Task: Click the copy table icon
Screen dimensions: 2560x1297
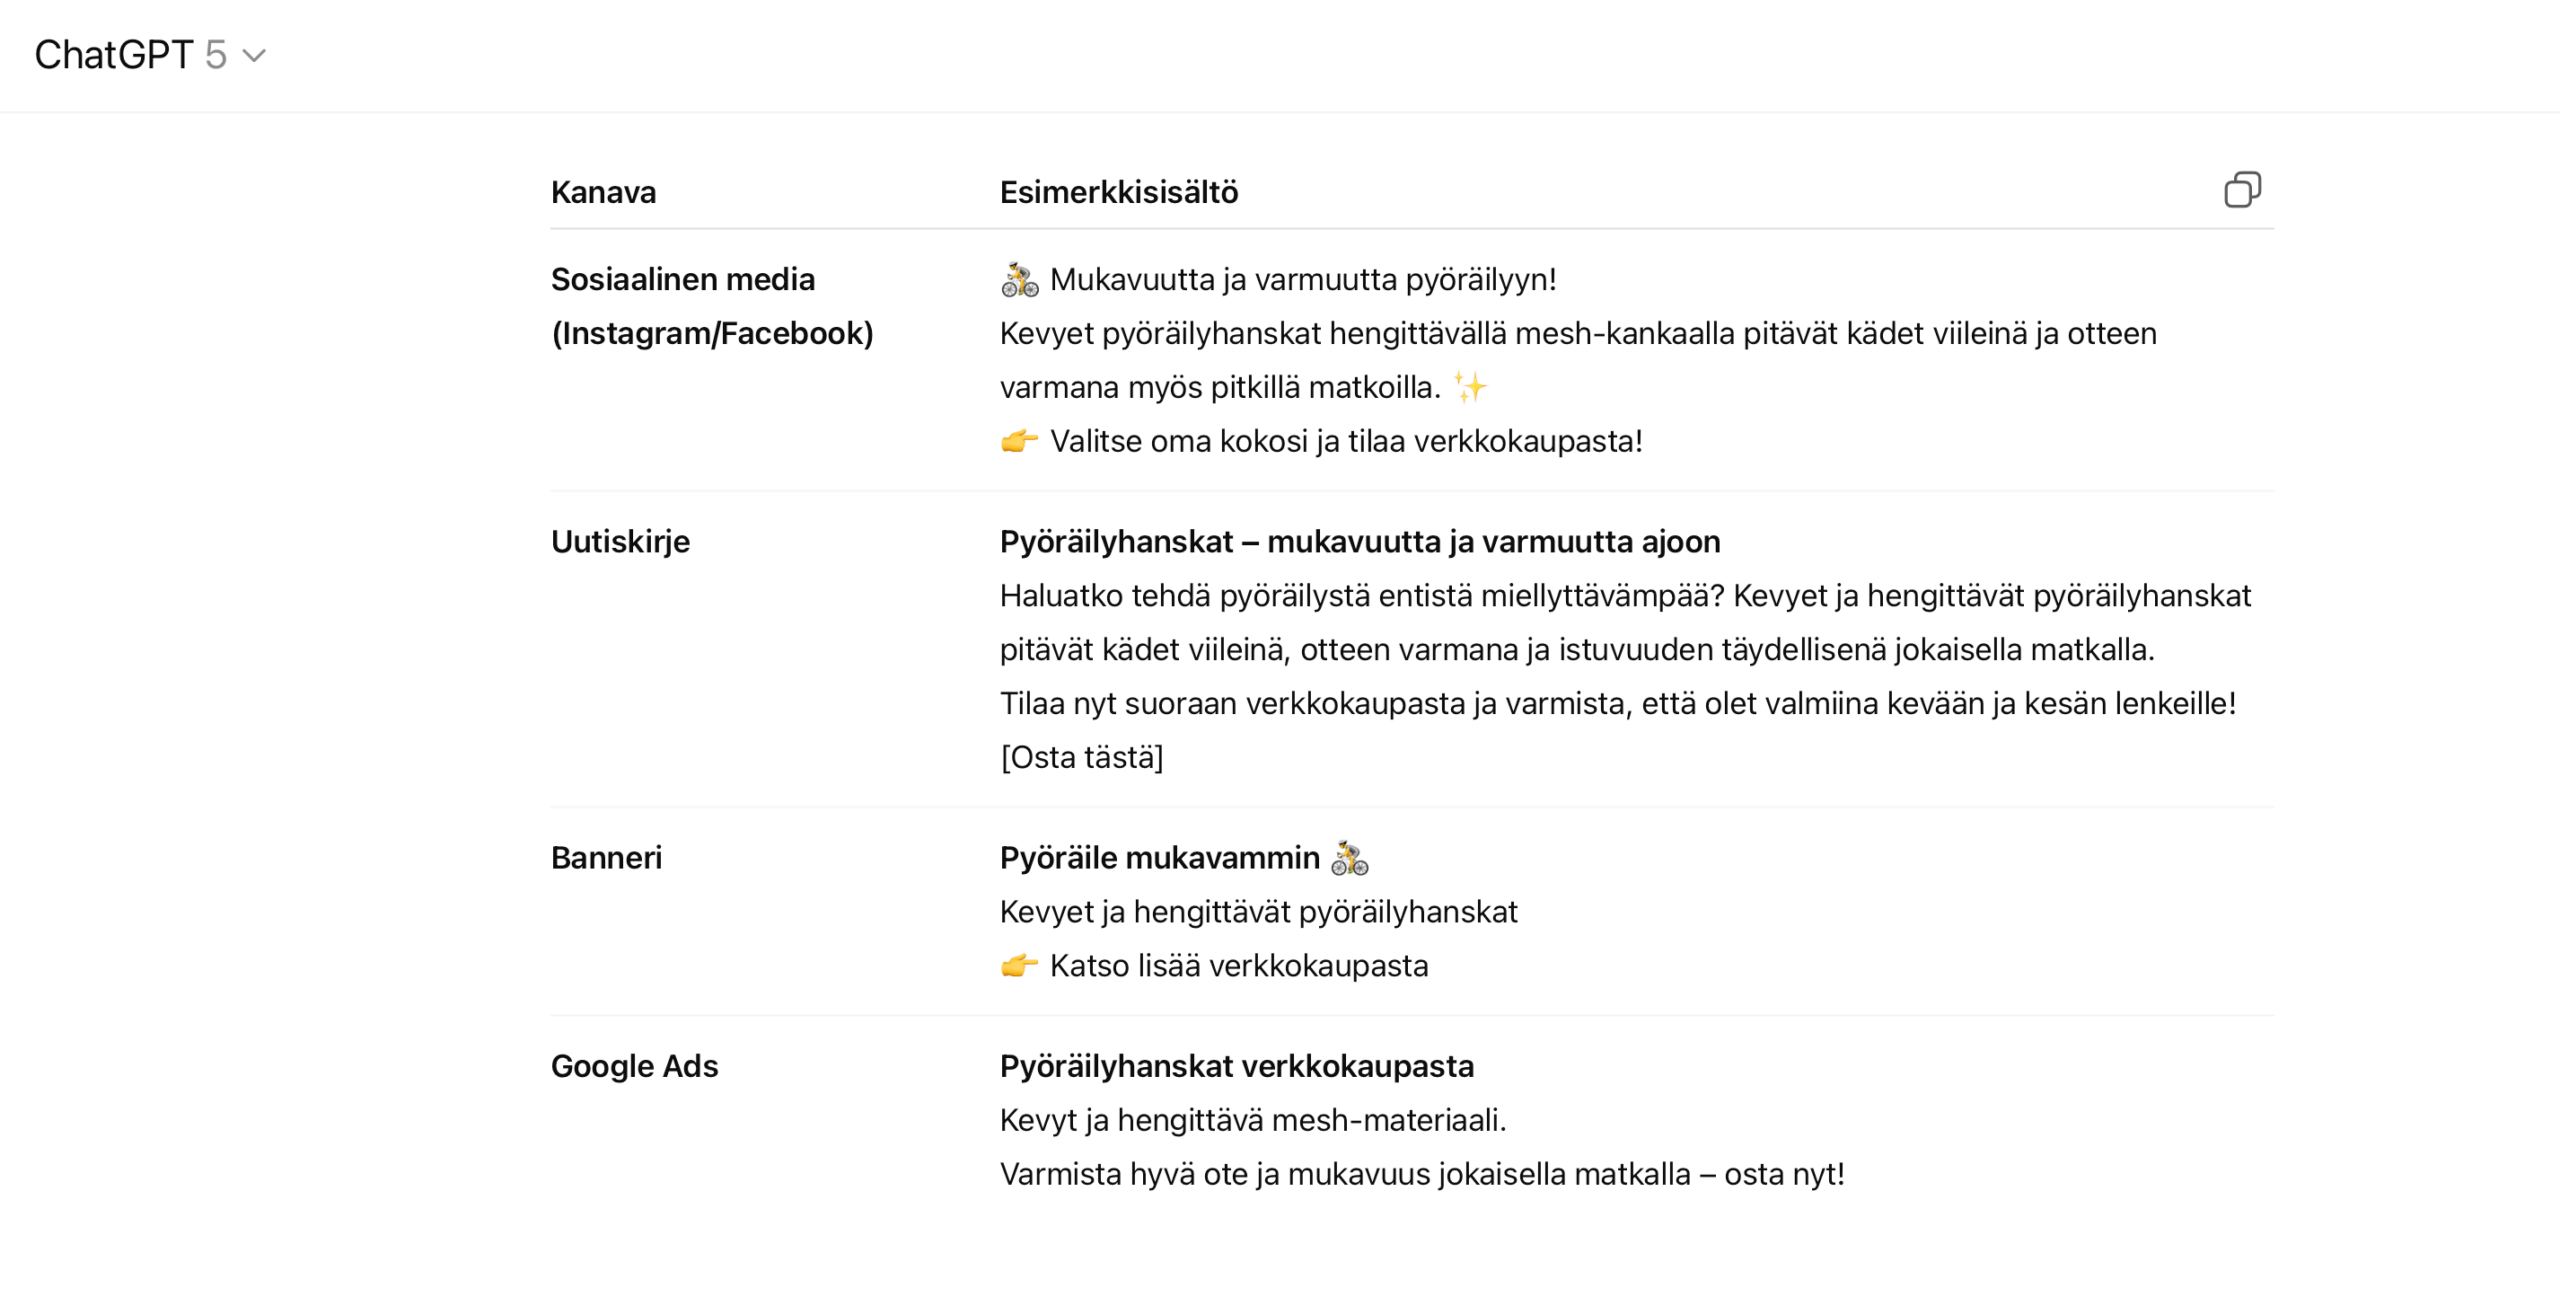Action: 2242,190
